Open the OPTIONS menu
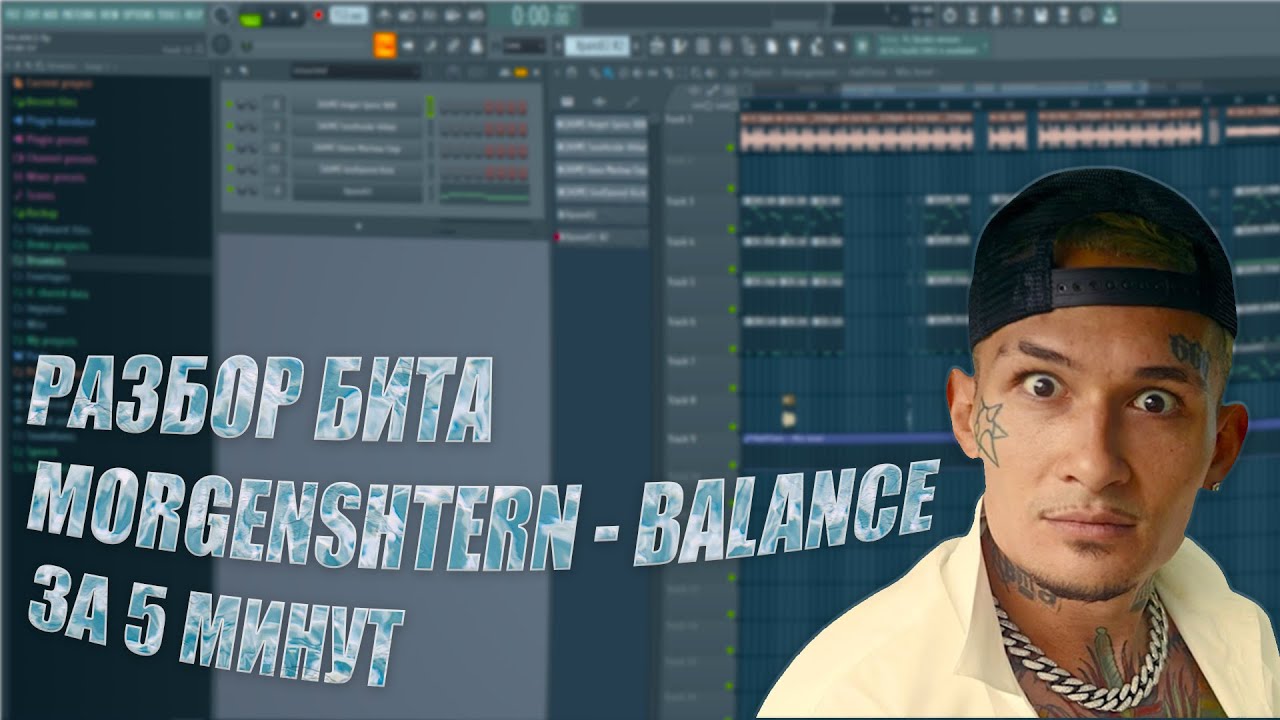The image size is (1280, 720). click(138, 15)
